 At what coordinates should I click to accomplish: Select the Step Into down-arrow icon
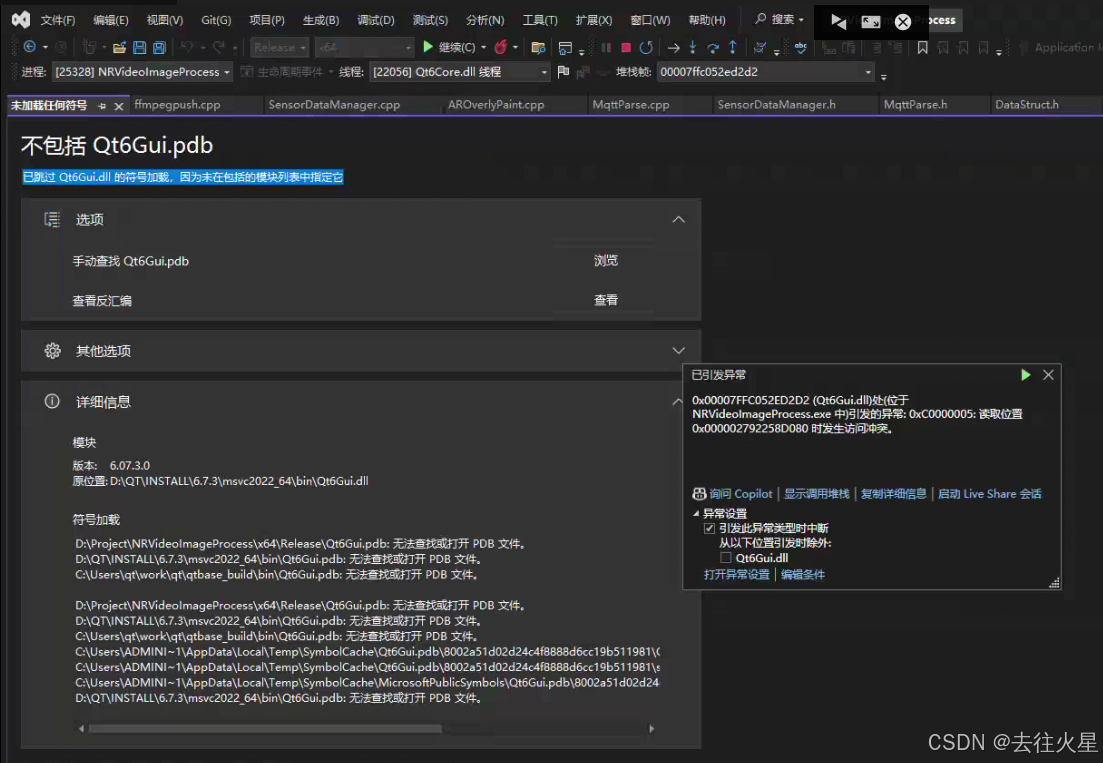pos(693,47)
